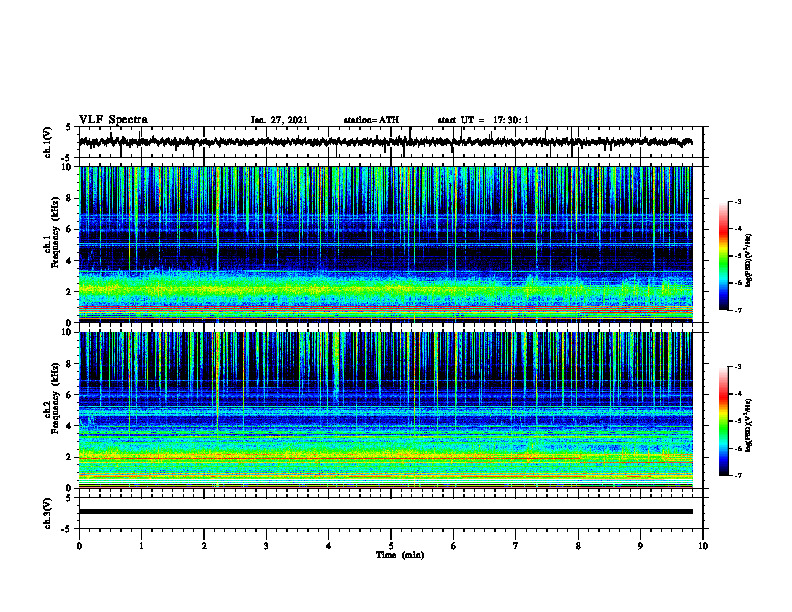This screenshot has width=792, height=612.
Task: Click the "5" tick of the ch.1(V) axis
Action: [x=70, y=127]
